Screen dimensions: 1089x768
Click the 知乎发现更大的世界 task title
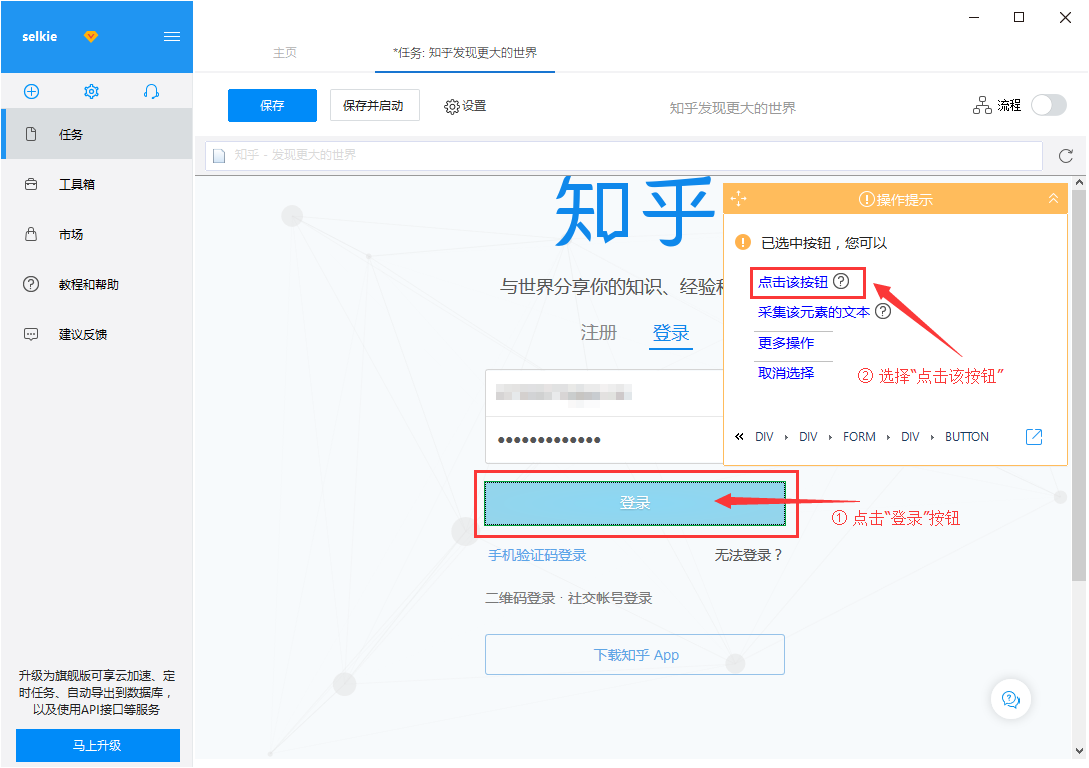733,108
